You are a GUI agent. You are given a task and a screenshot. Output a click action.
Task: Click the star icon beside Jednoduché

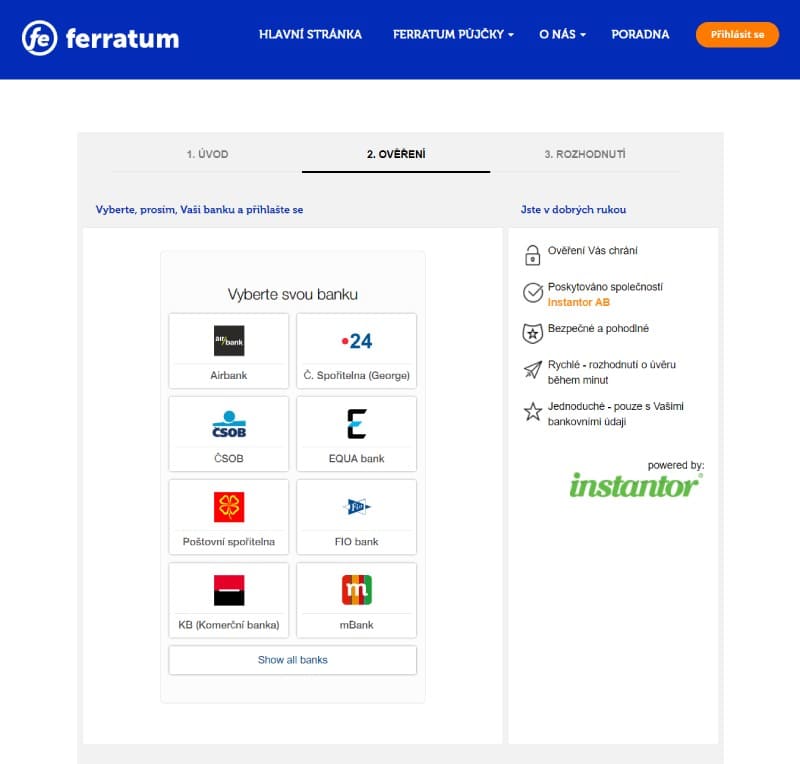click(533, 411)
